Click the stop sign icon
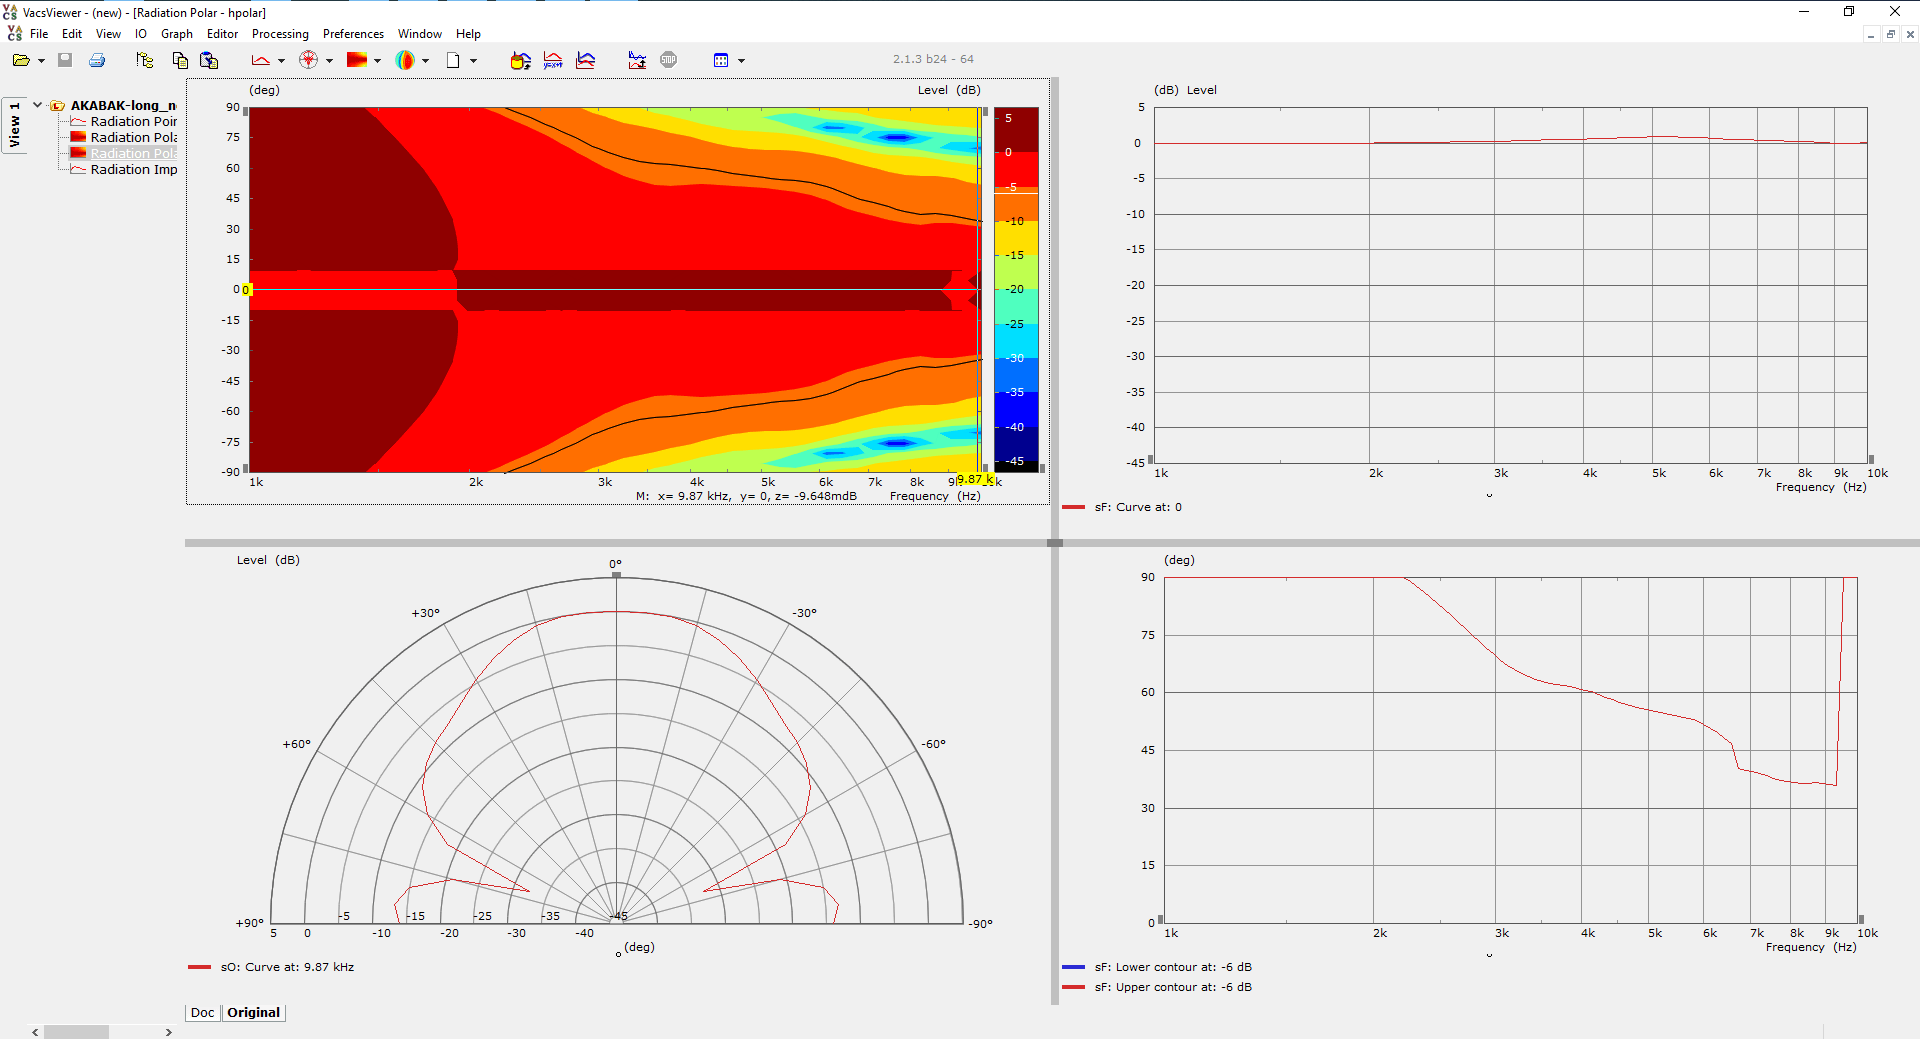Screen dimensions: 1920x1039 click(669, 60)
